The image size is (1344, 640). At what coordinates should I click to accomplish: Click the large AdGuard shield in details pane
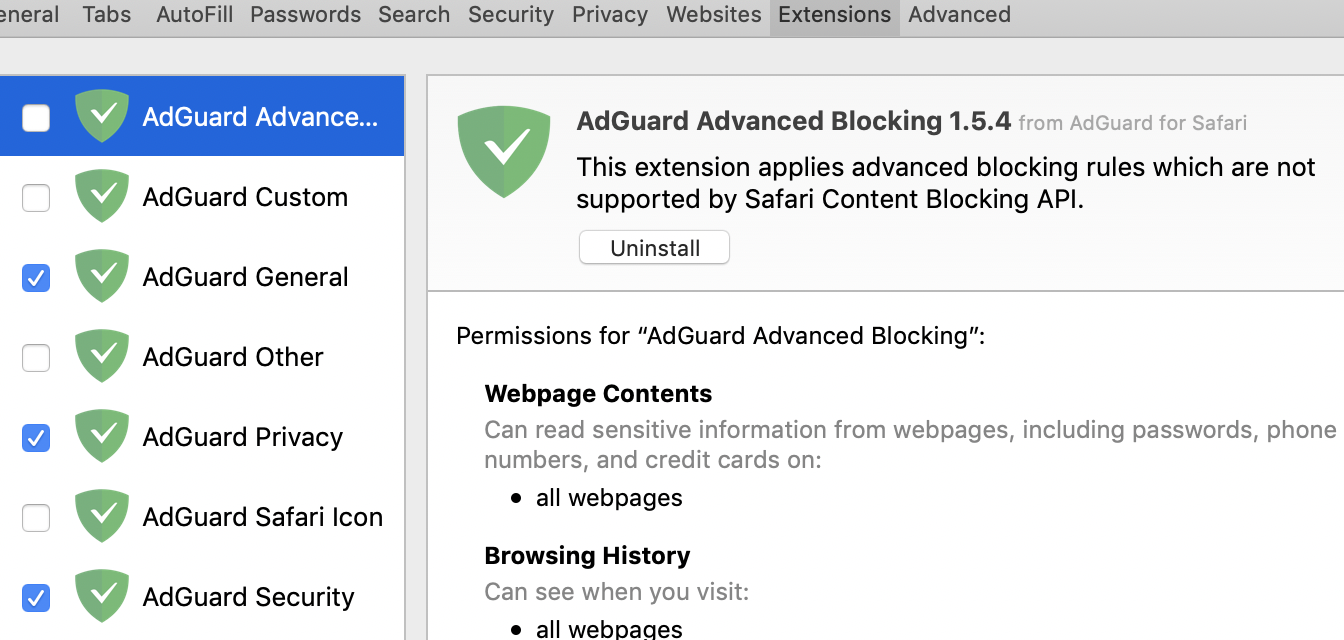coord(504,152)
